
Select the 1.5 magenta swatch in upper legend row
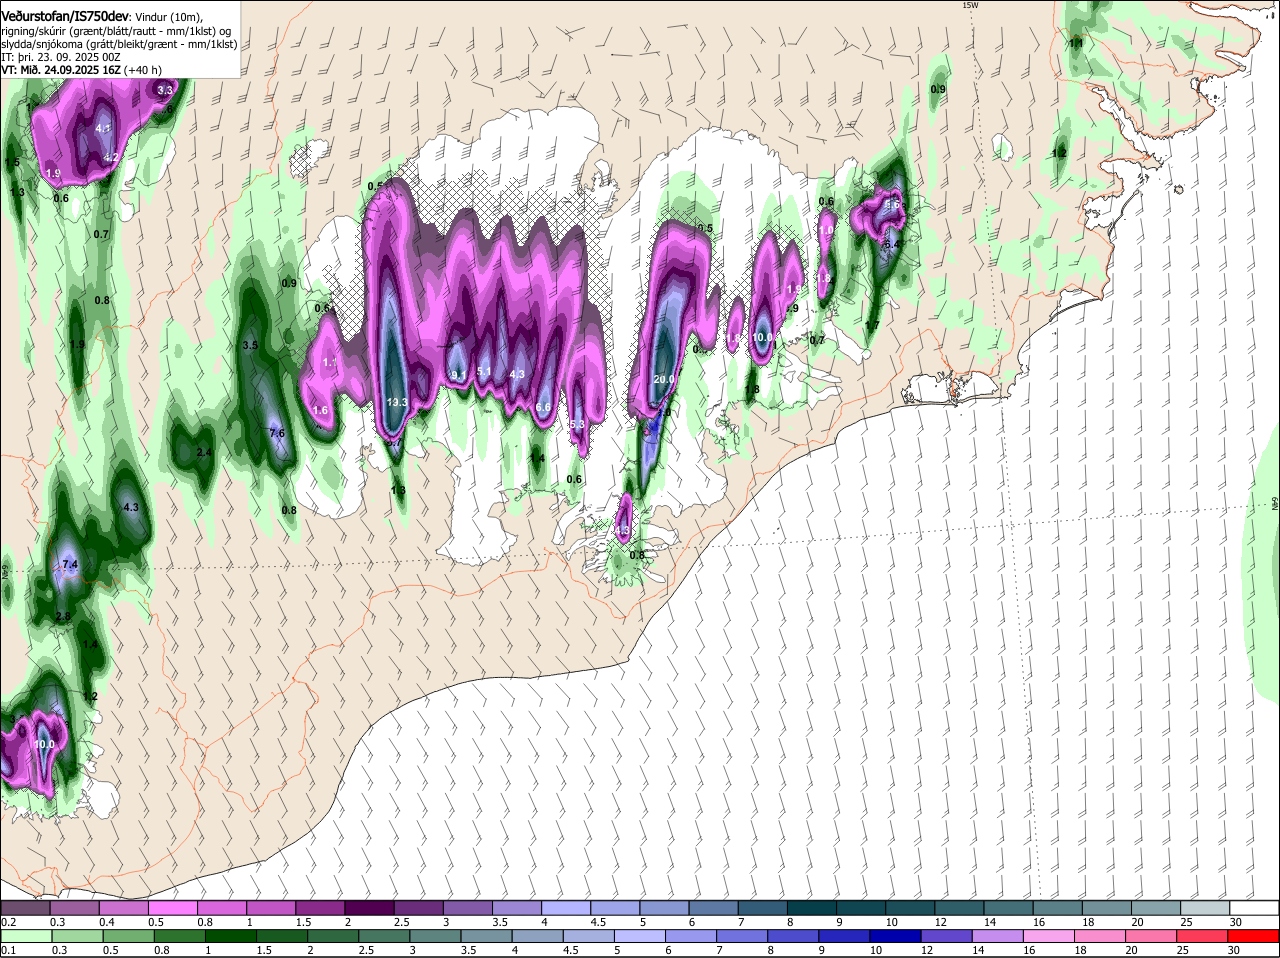coord(319,907)
